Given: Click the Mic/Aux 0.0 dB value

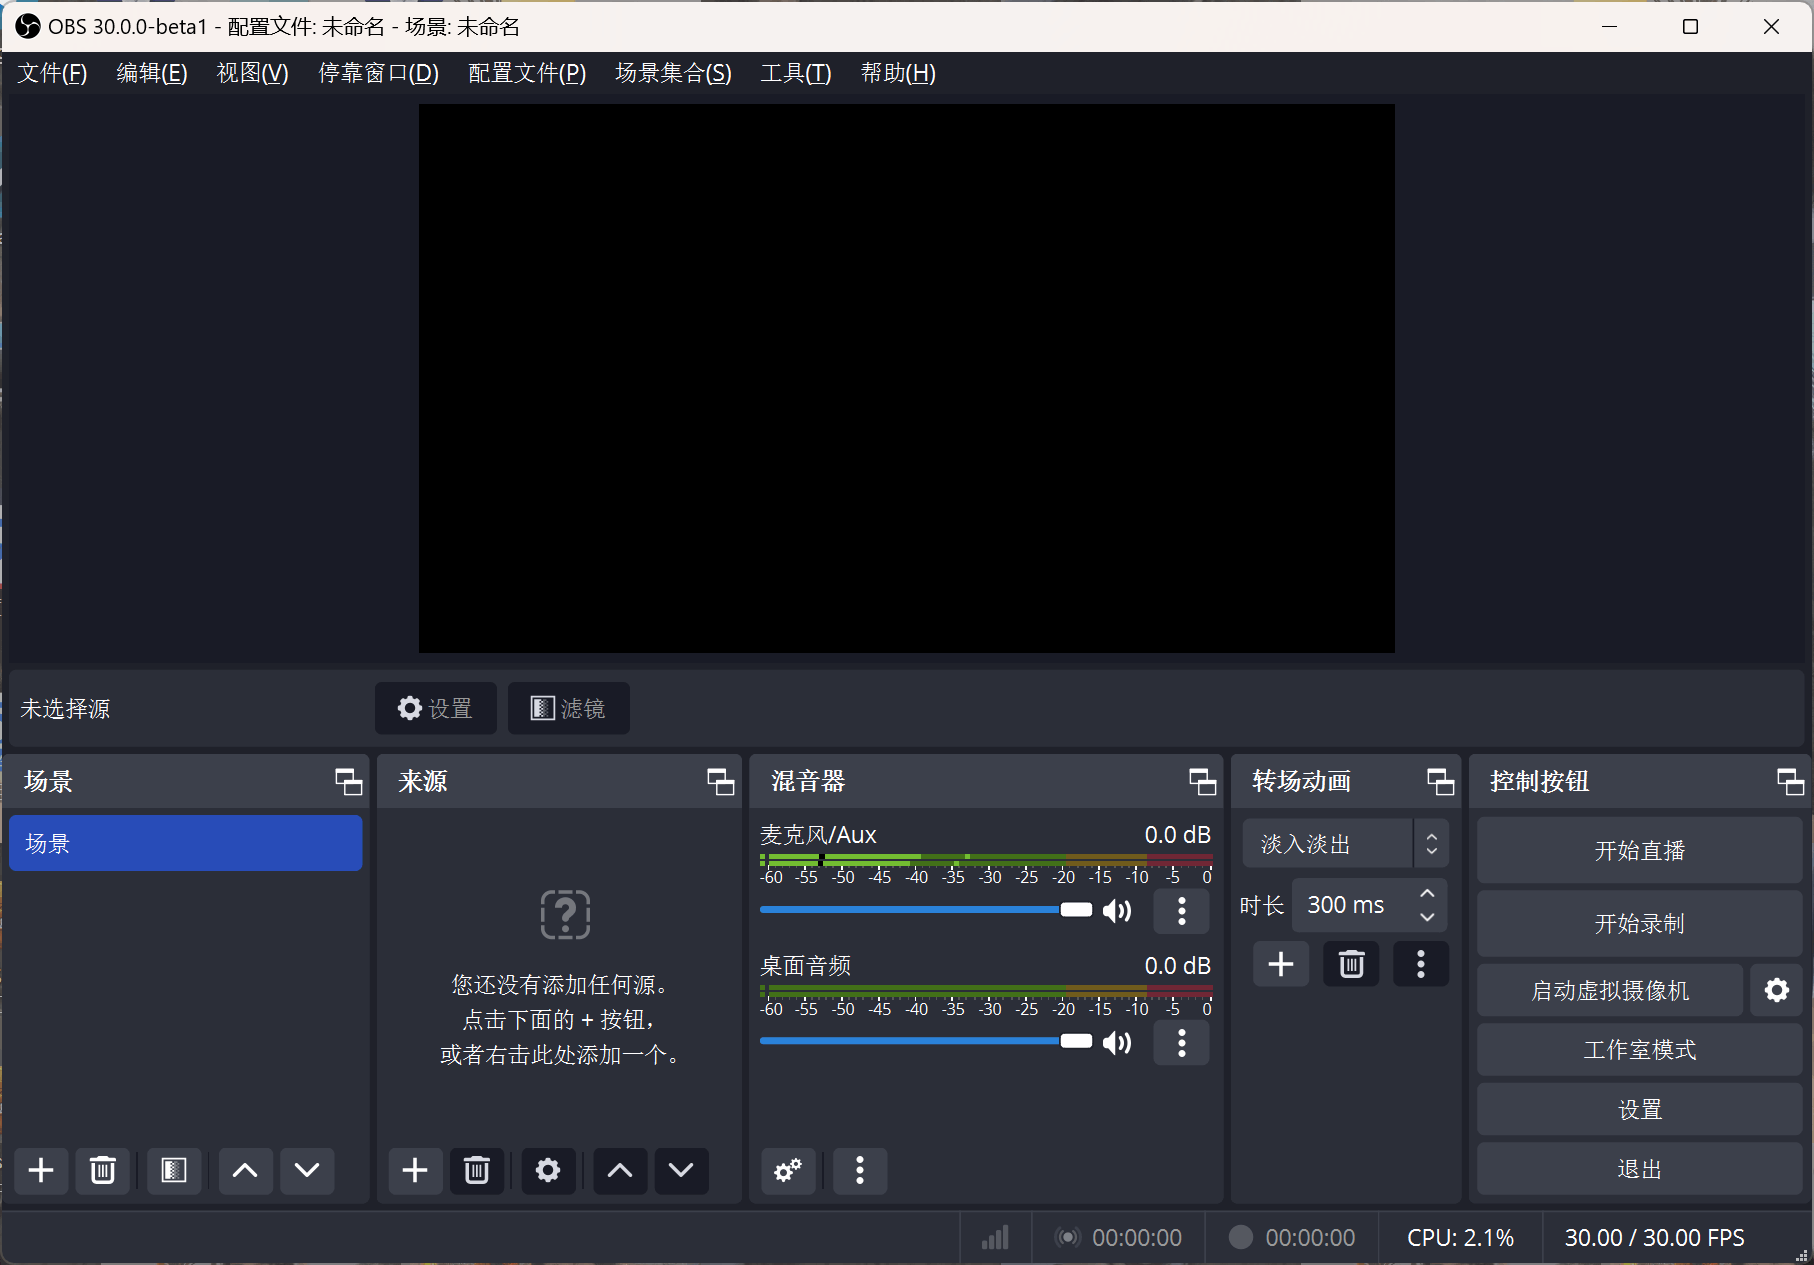Looking at the screenshot, I should coord(1178,835).
